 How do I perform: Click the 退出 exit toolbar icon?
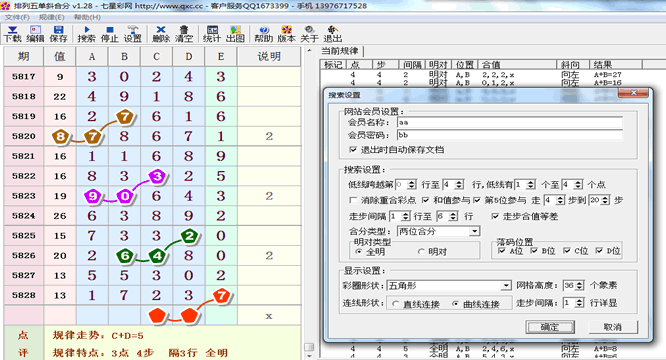click(333, 34)
